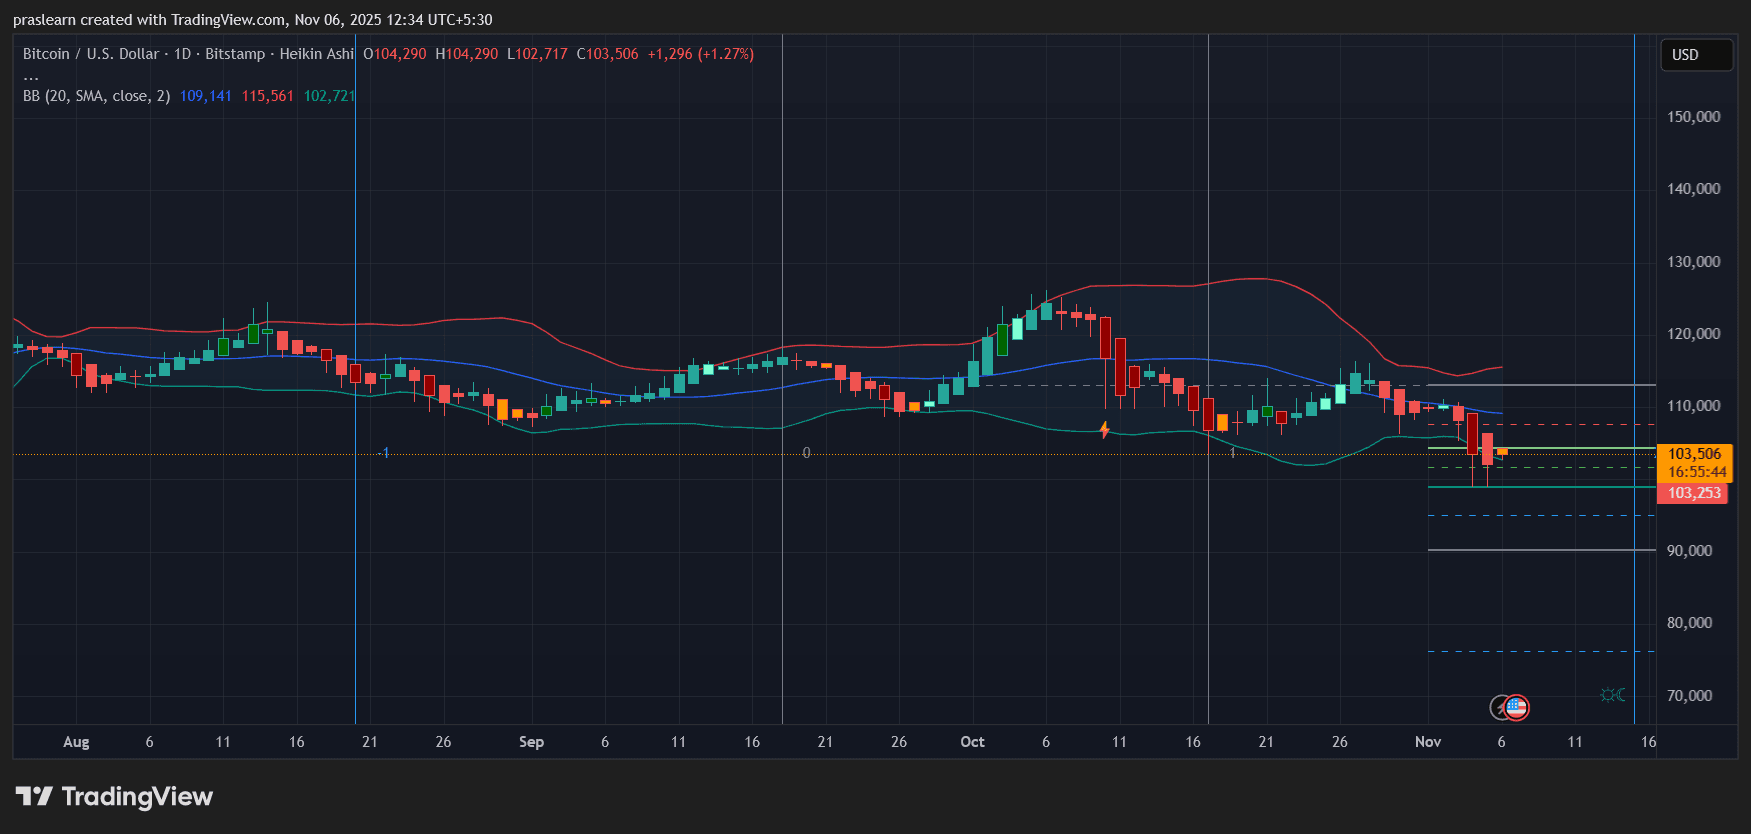The height and width of the screenshot is (834, 1751).
Task: Click the red 103,253 price label
Action: pyautogui.click(x=1694, y=493)
